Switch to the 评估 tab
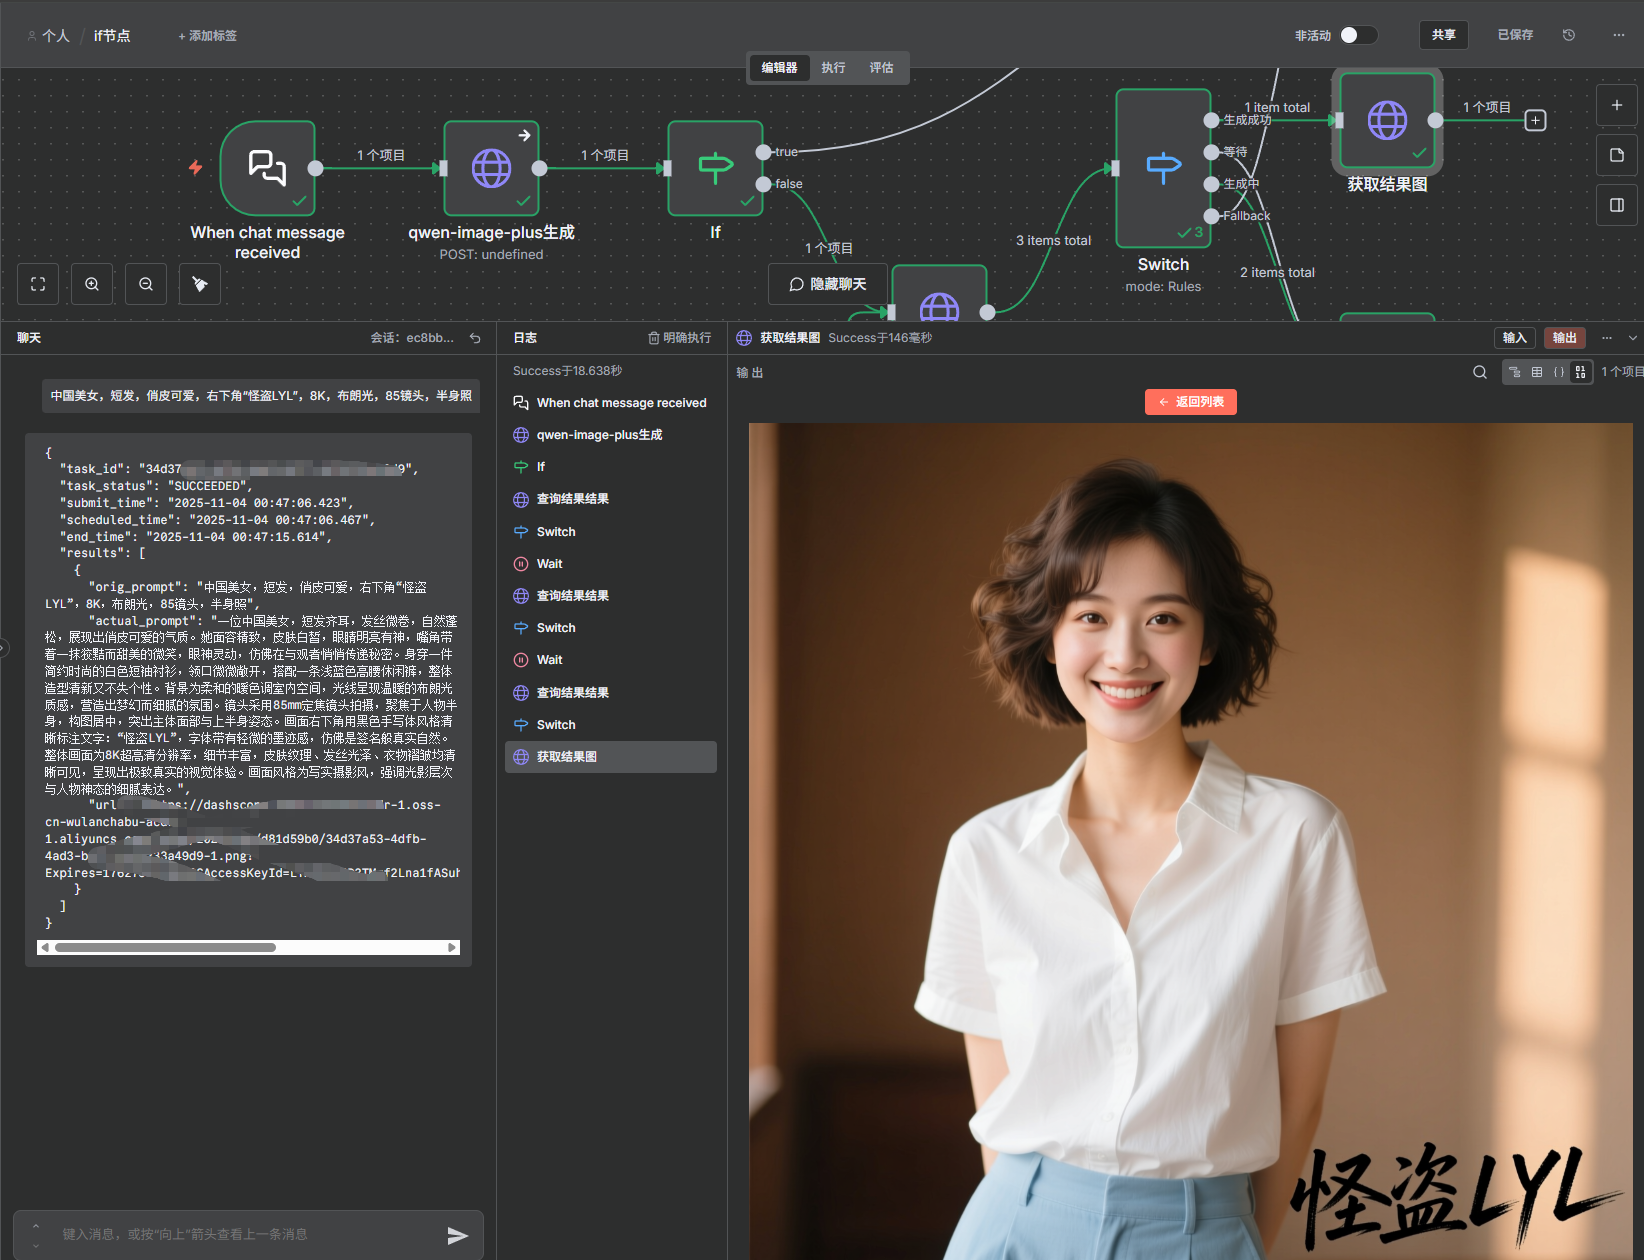The width and height of the screenshot is (1644, 1260). pos(881,68)
